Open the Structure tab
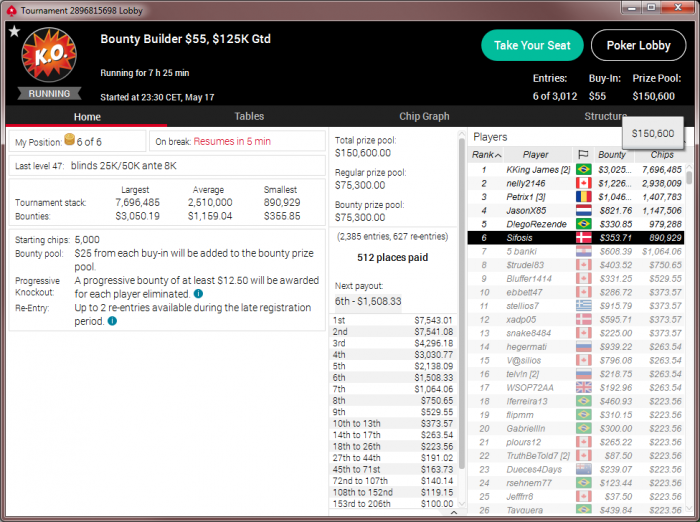700x522 pixels. click(605, 117)
